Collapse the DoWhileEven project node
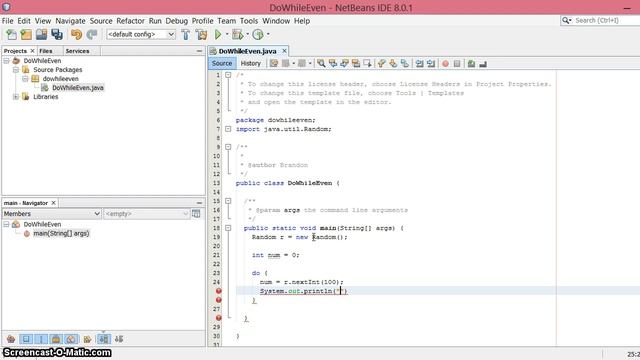Viewport: 640px width, 360px height. (x=7, y=61)
